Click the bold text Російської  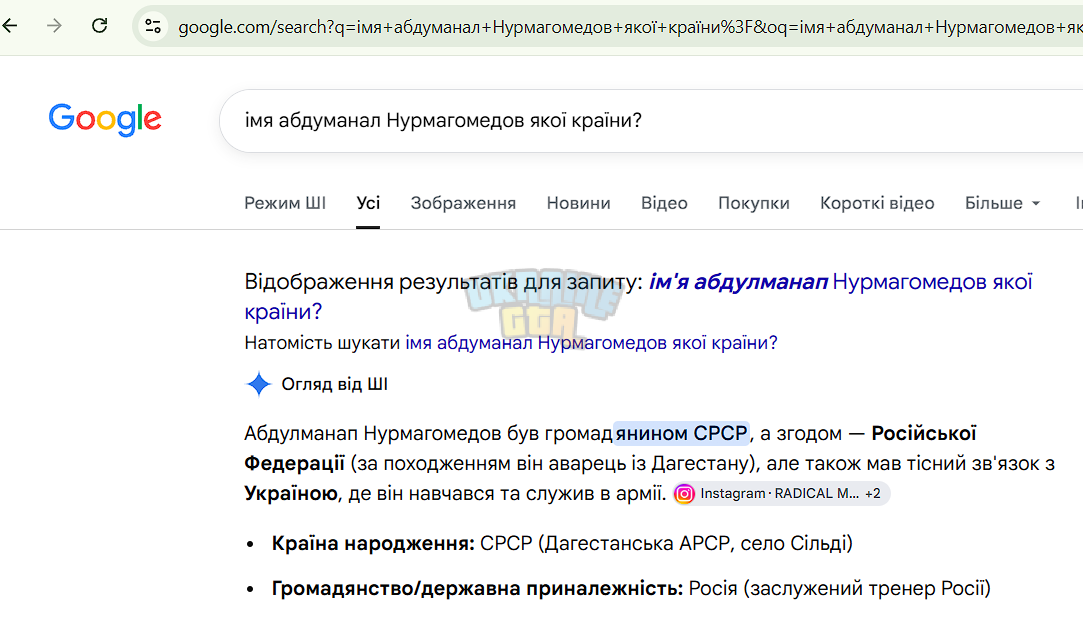point(923,433)
